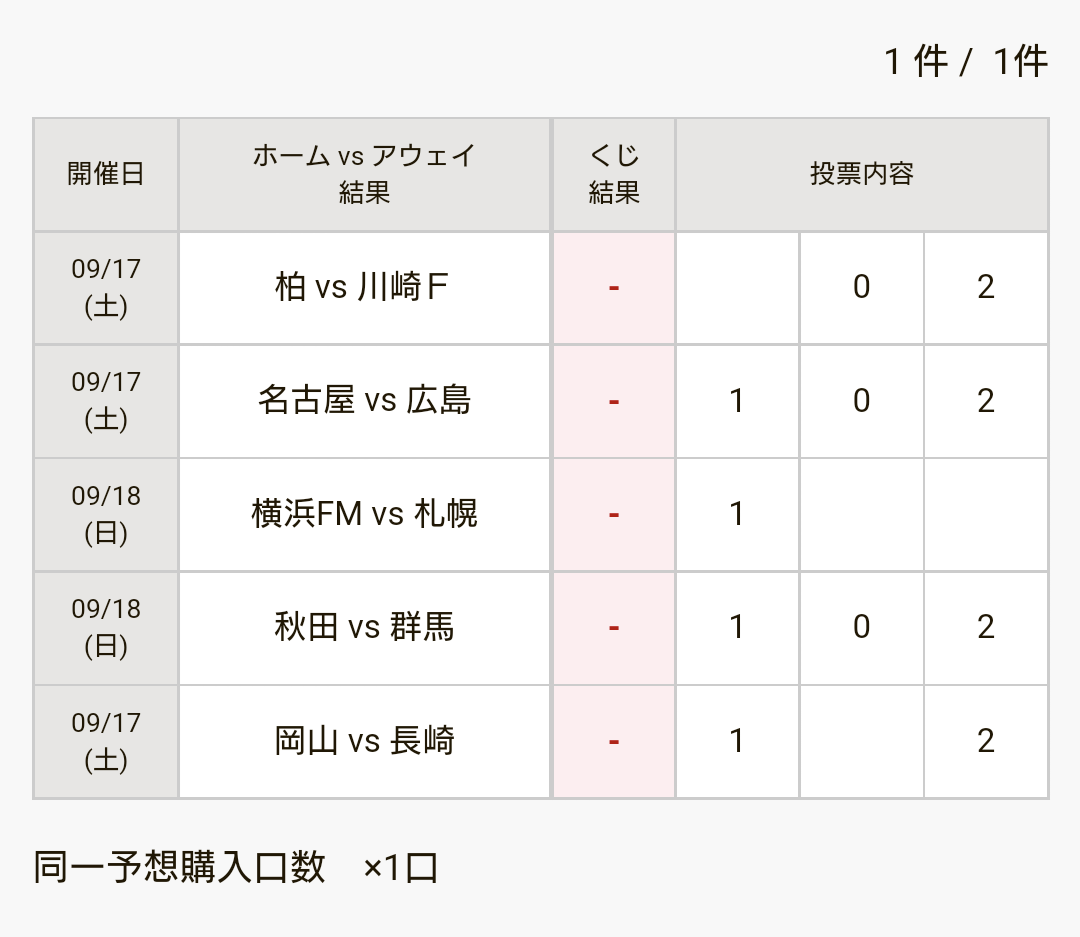Click the 2 vote for 柏 vs 川崎F
The height and width of the screenshot is (937, 1080).
(x=986, y=288)
